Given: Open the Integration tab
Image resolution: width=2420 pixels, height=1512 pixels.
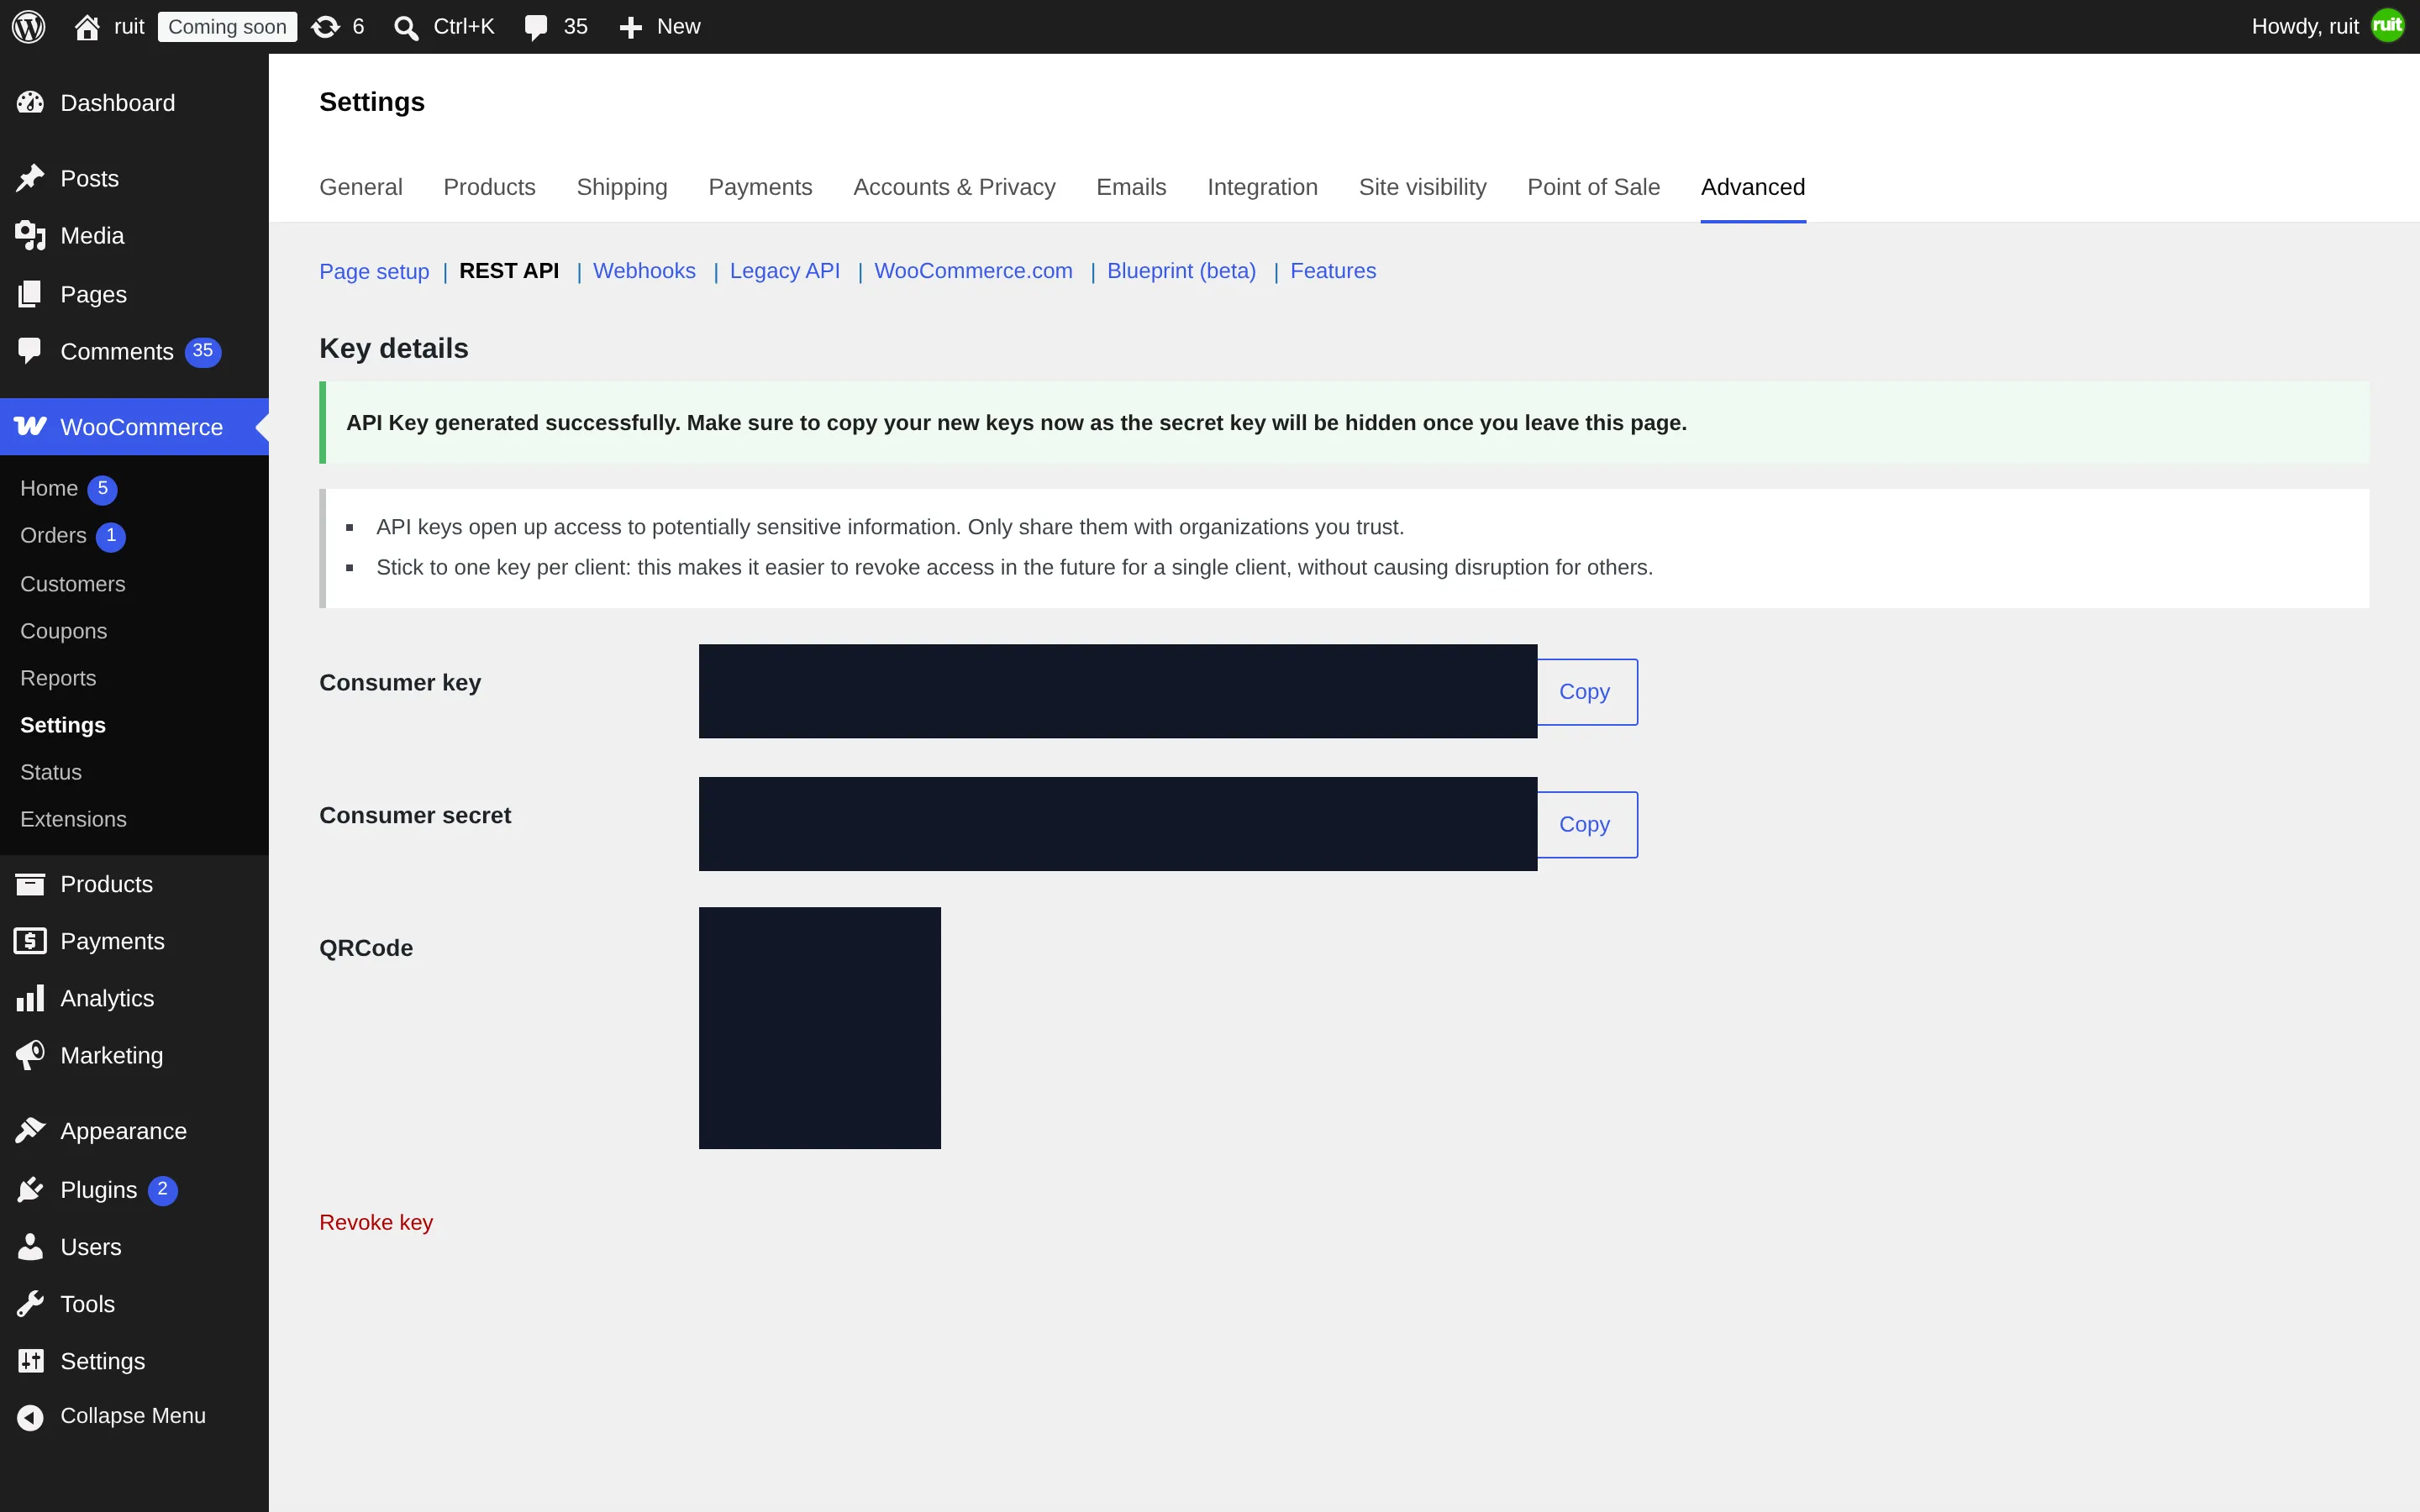Looking at the screenshot, I should tap(1262, 187).
